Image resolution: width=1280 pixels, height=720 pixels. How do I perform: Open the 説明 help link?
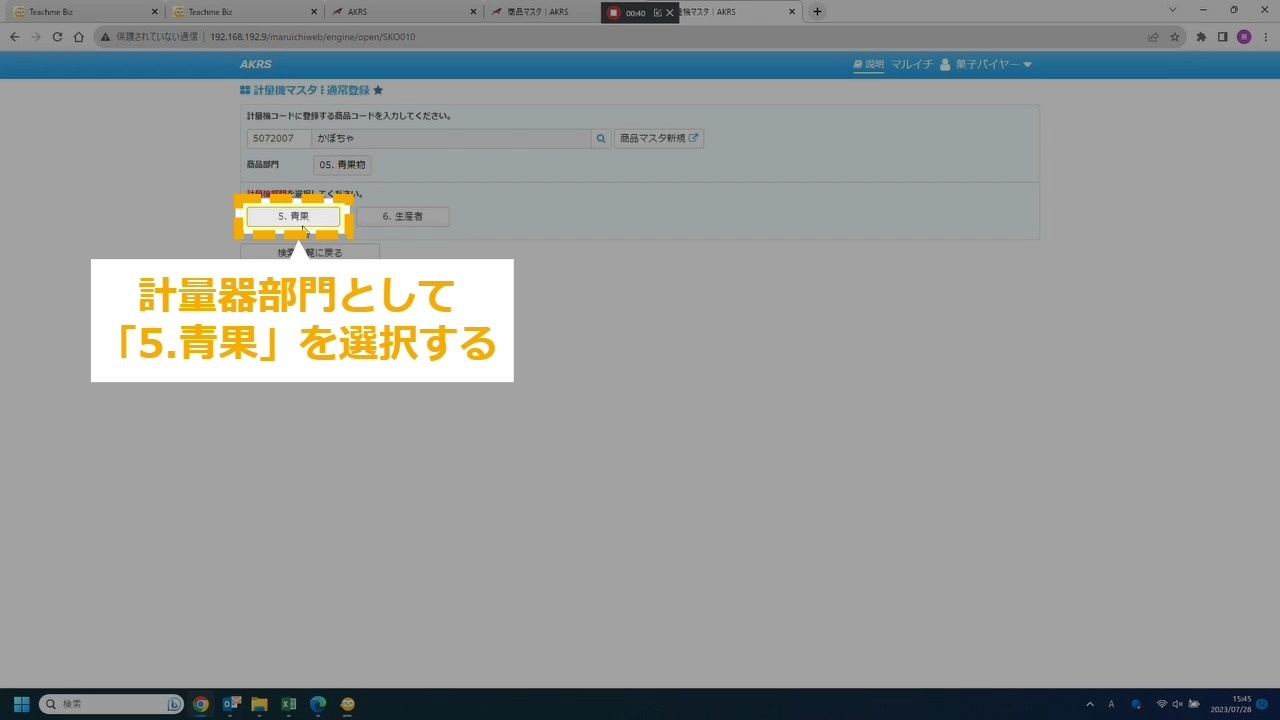coord(868,65)
